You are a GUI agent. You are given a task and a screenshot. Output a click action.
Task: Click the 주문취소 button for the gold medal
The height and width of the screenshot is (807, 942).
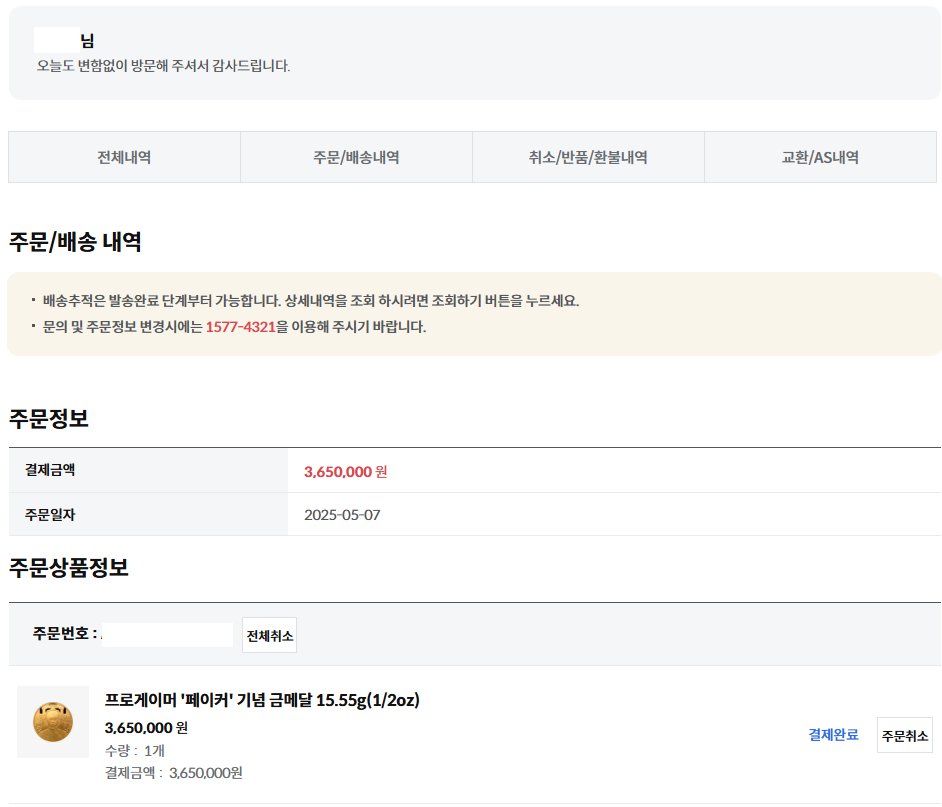point(904,735)
